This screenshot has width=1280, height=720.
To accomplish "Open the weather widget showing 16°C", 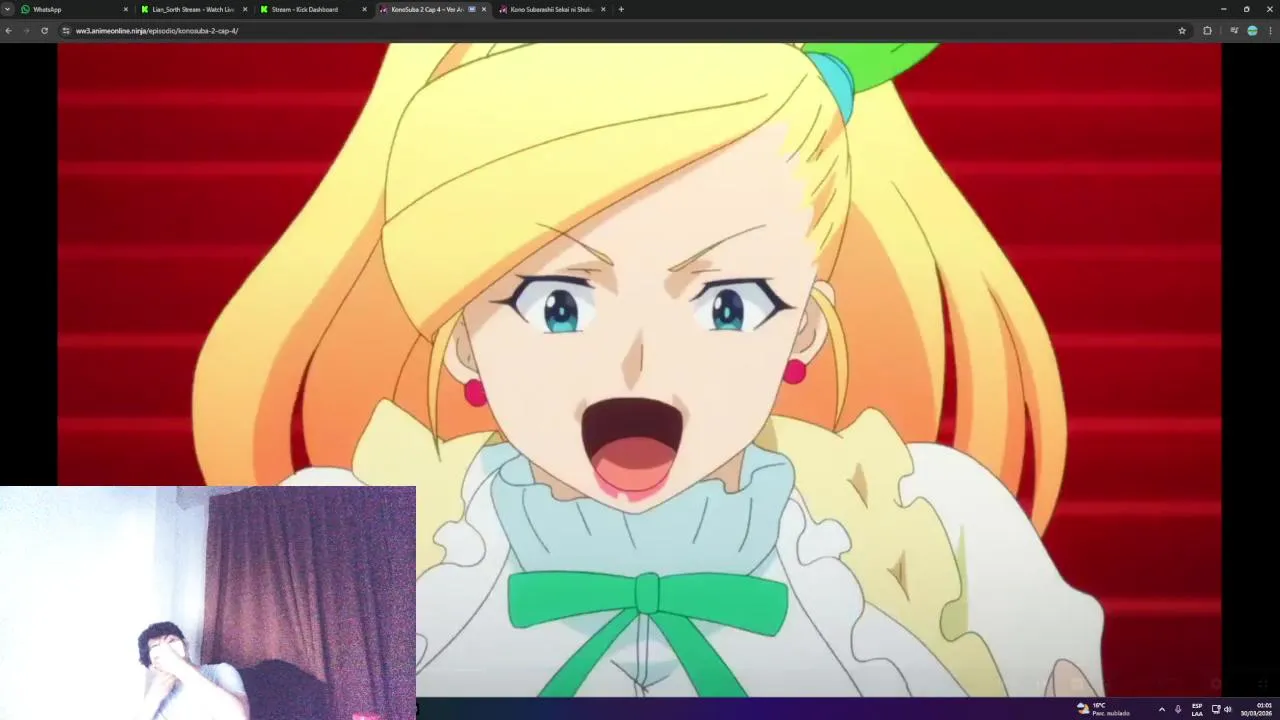I will [x=1104, y=709].
